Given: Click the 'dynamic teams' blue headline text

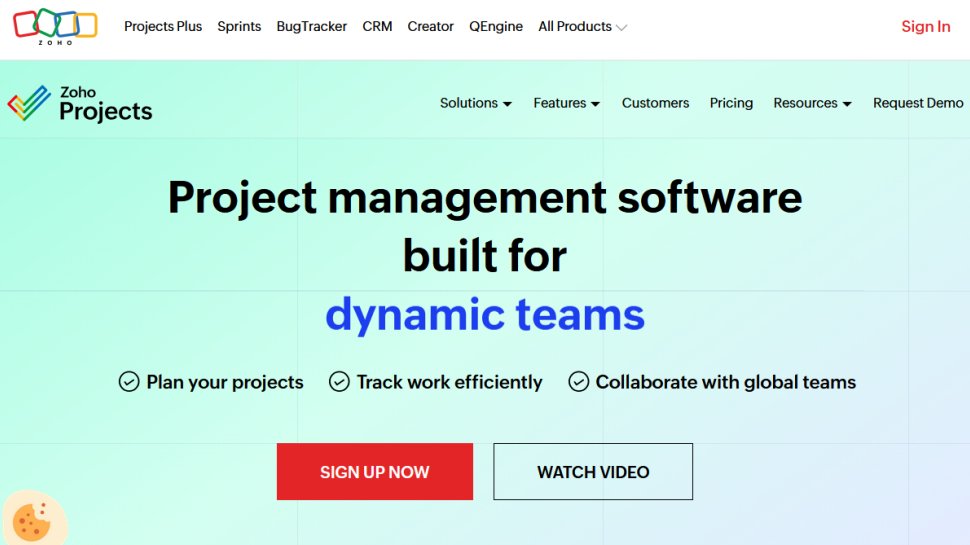Looking at the screenshot, I should click(485, 315).
